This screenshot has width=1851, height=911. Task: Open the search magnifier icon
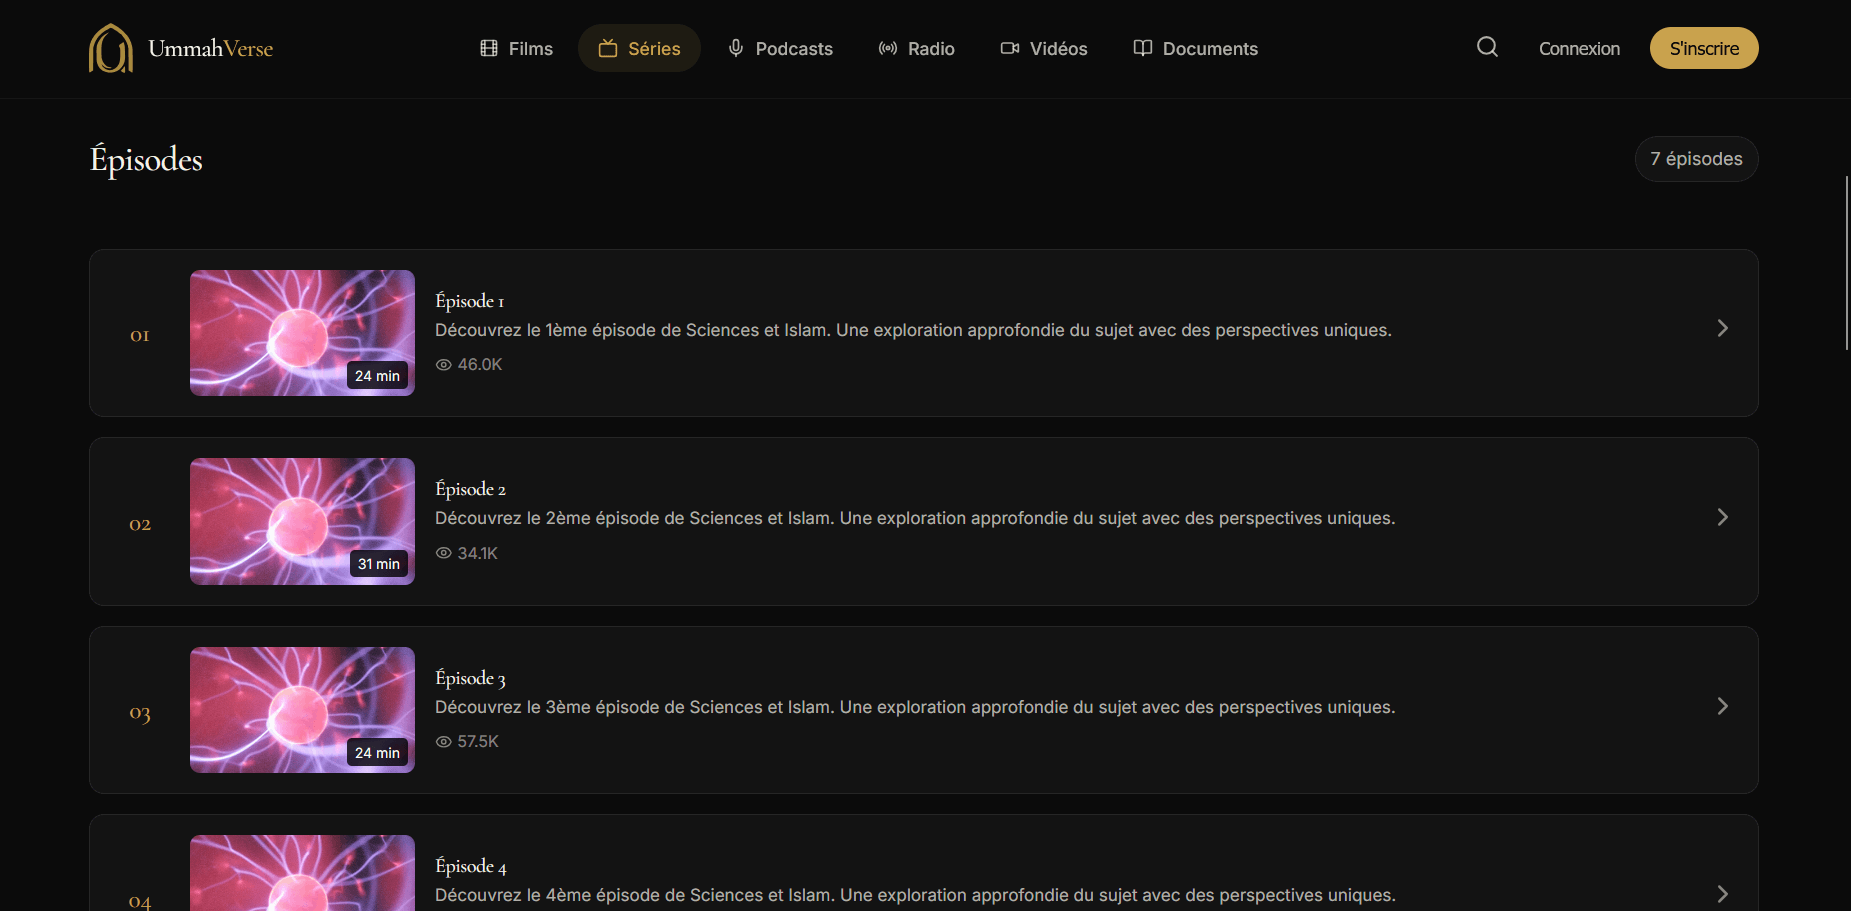point(1487,47)
